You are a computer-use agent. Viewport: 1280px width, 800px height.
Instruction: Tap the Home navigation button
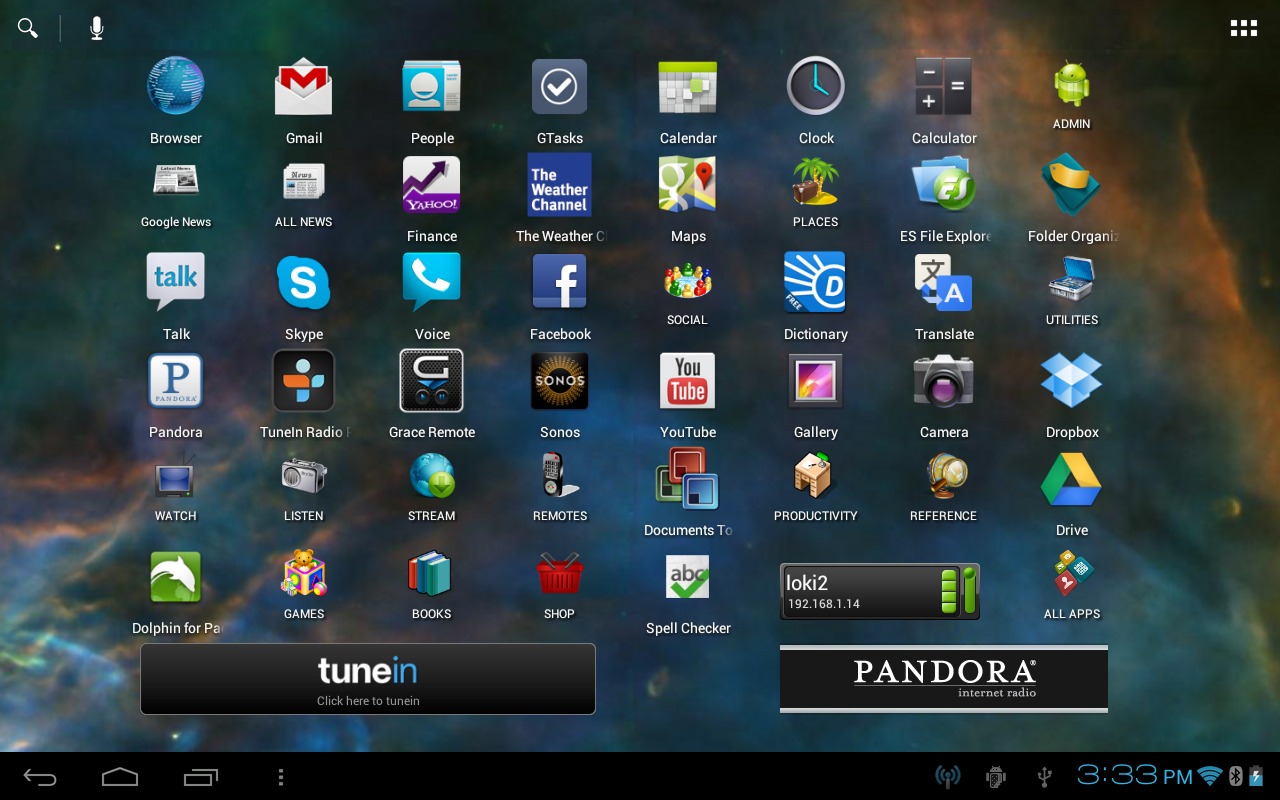click(120, 777)
